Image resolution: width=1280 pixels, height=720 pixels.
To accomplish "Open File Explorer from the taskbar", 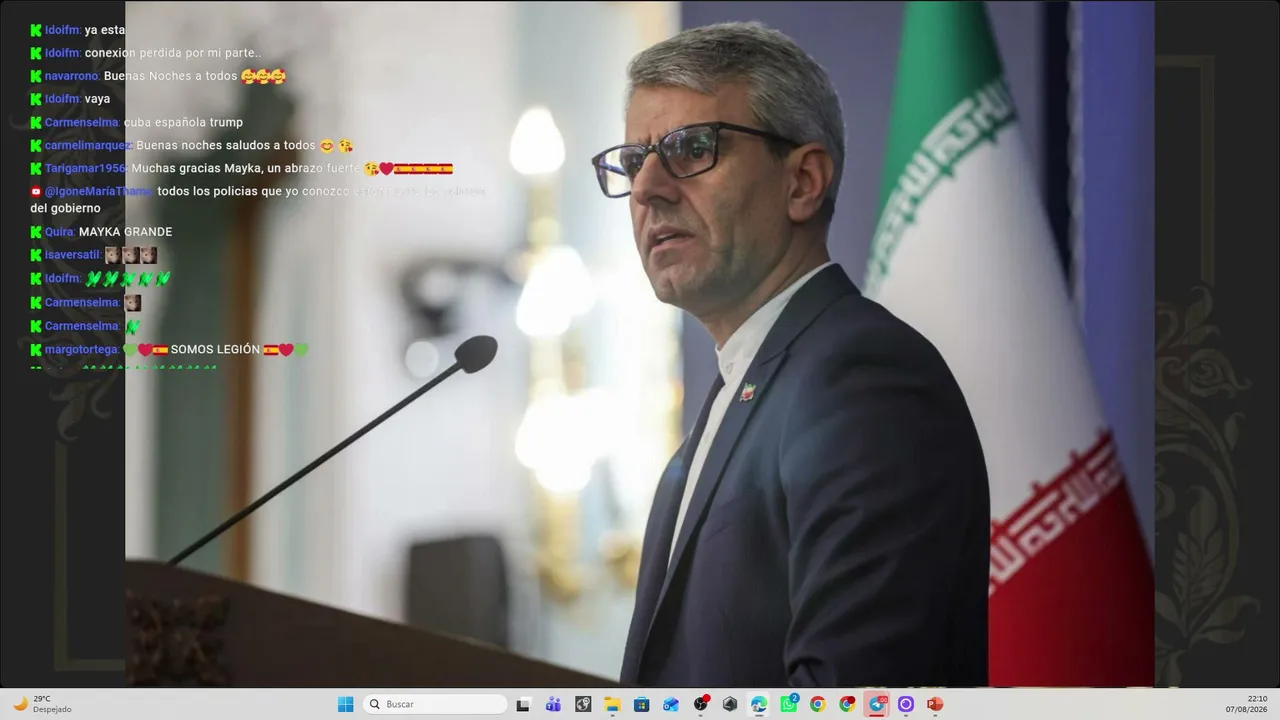I will [612, 704].
